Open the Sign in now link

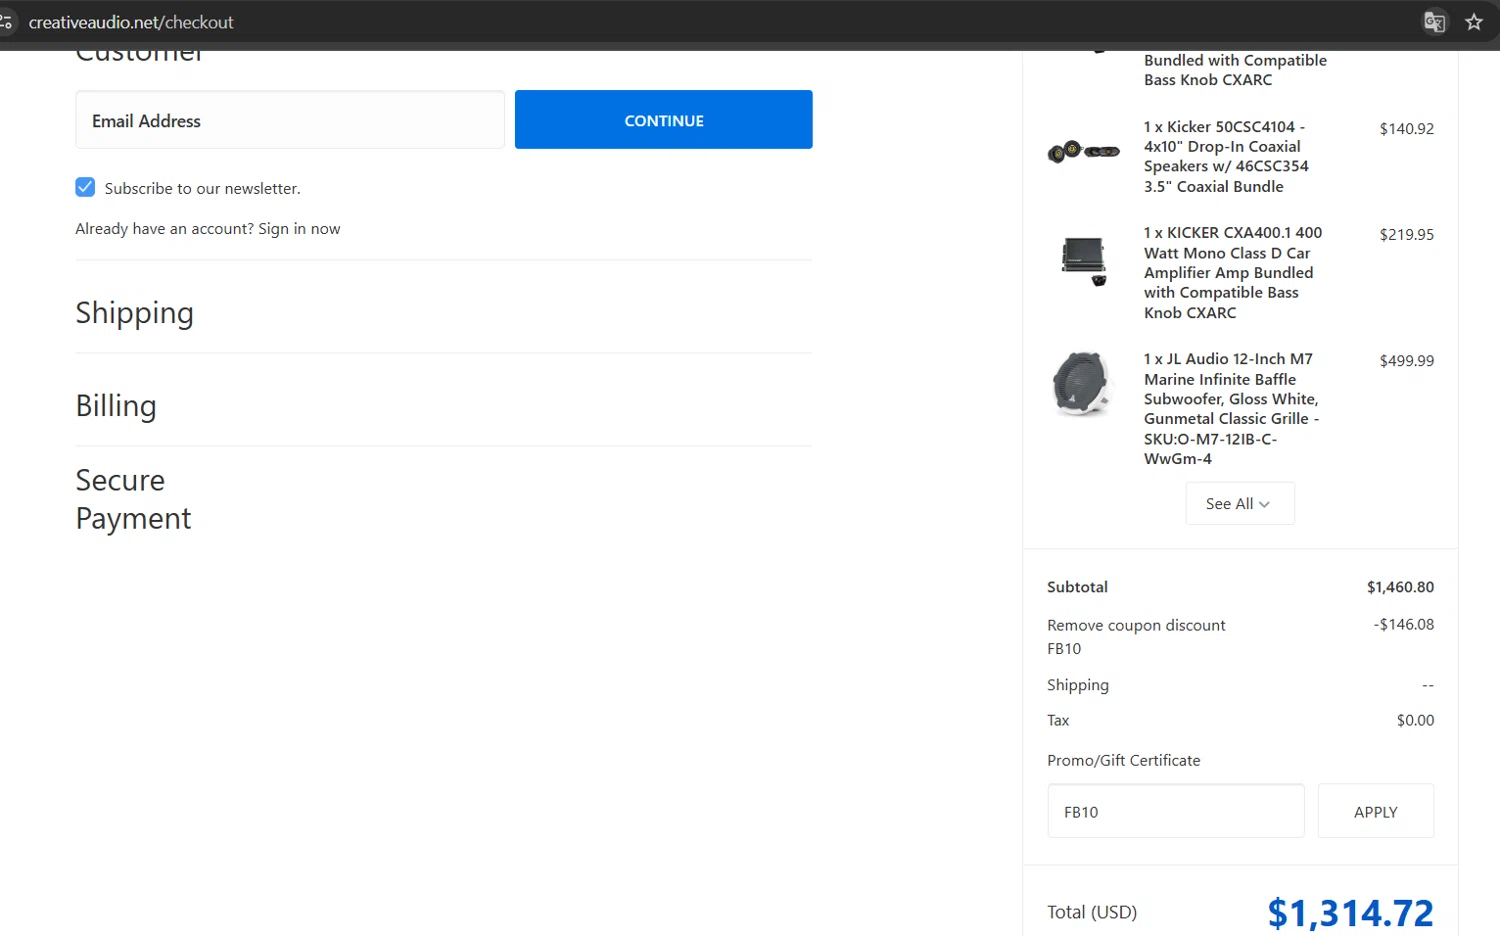299,229
